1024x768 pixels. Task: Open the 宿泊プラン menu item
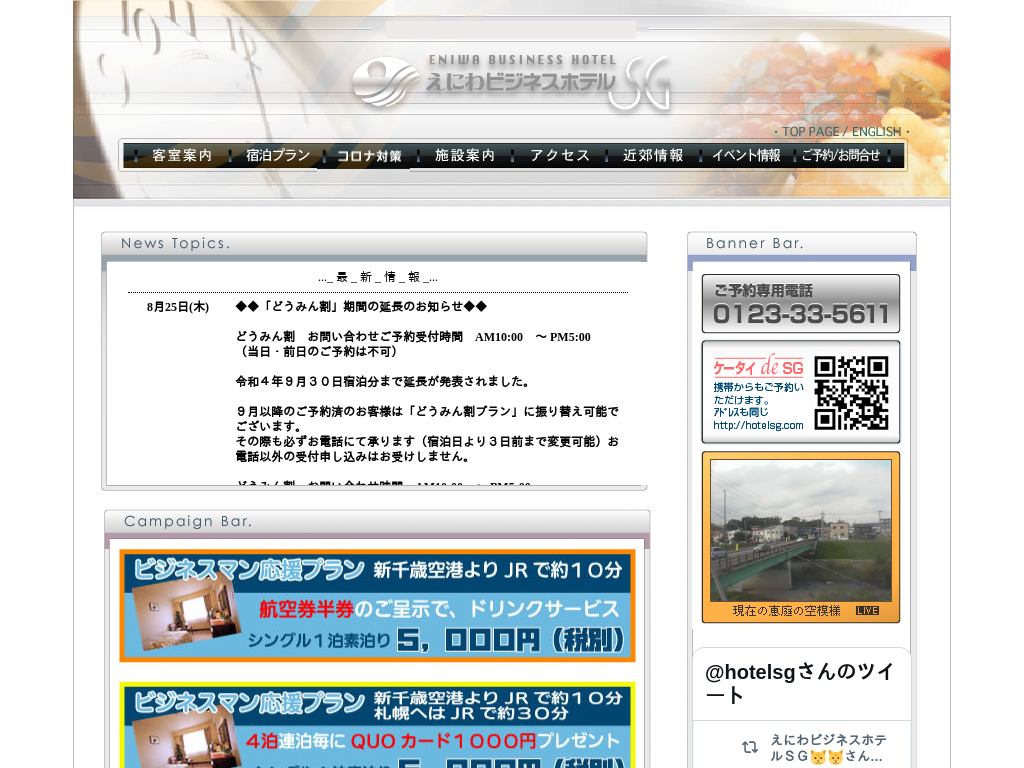[278, 155]
